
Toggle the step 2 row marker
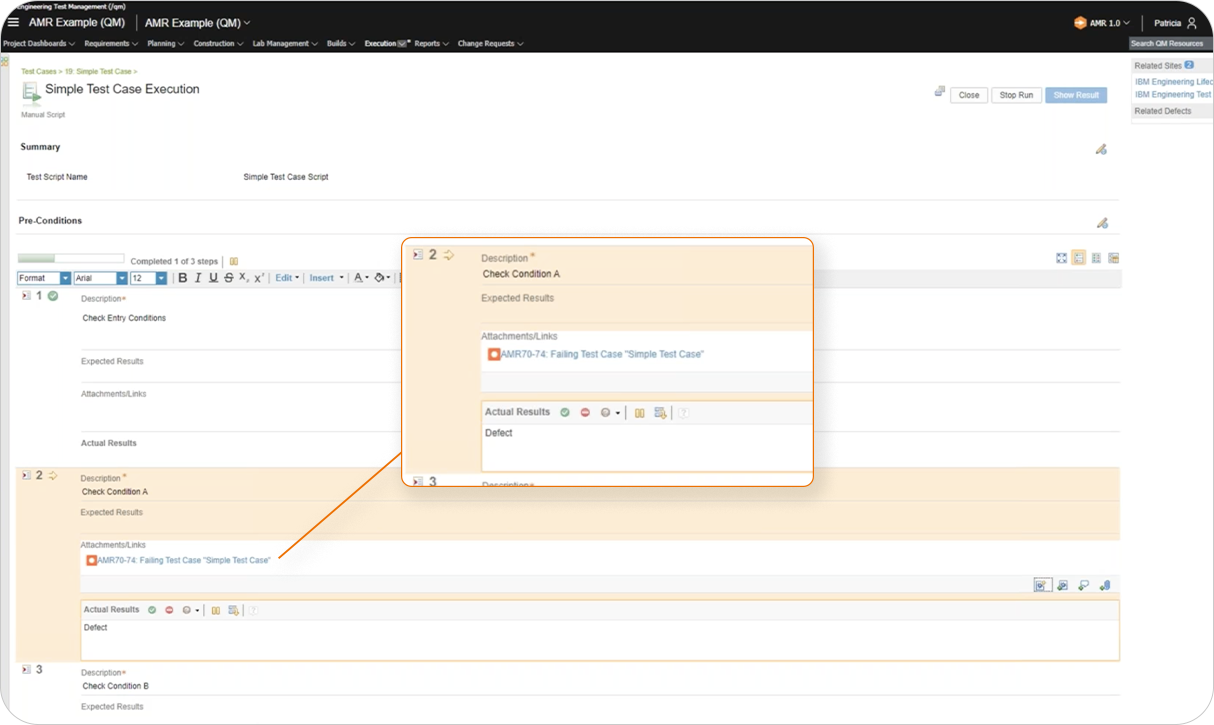(x=26, y=475)
